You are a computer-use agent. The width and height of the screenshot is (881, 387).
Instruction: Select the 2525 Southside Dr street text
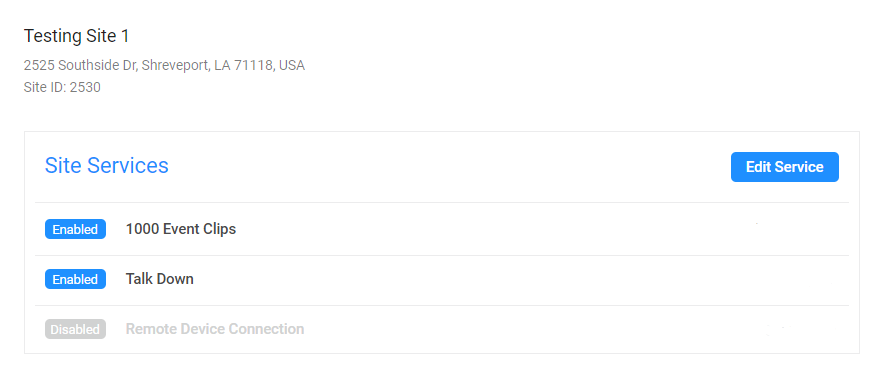(x=80, y=66)
